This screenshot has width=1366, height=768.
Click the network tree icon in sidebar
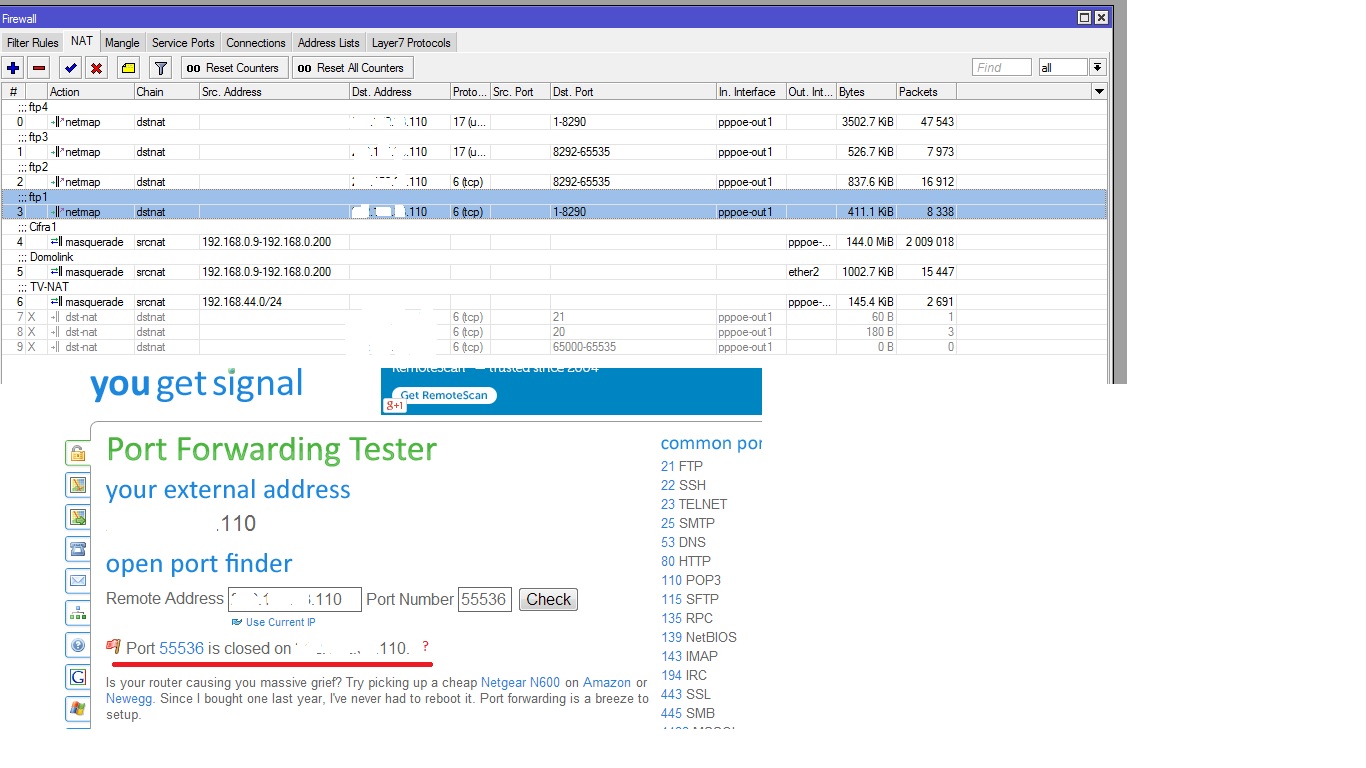(x=77, y=612)
